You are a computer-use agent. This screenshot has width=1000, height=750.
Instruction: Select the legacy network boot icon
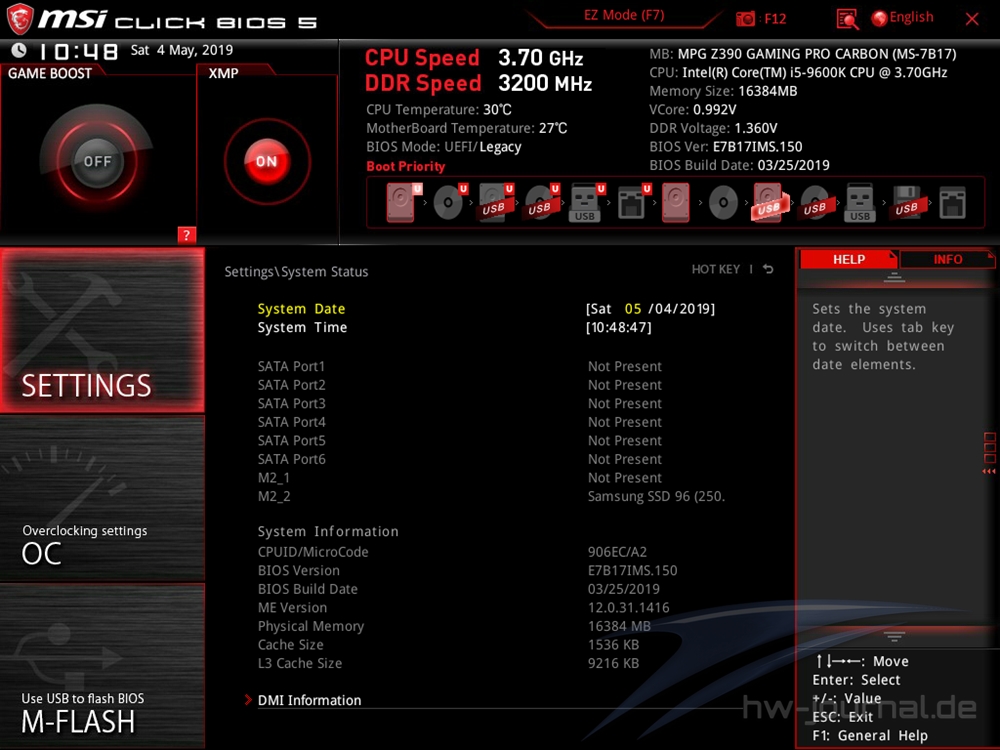pyautogui.click(x=952, y=203)
